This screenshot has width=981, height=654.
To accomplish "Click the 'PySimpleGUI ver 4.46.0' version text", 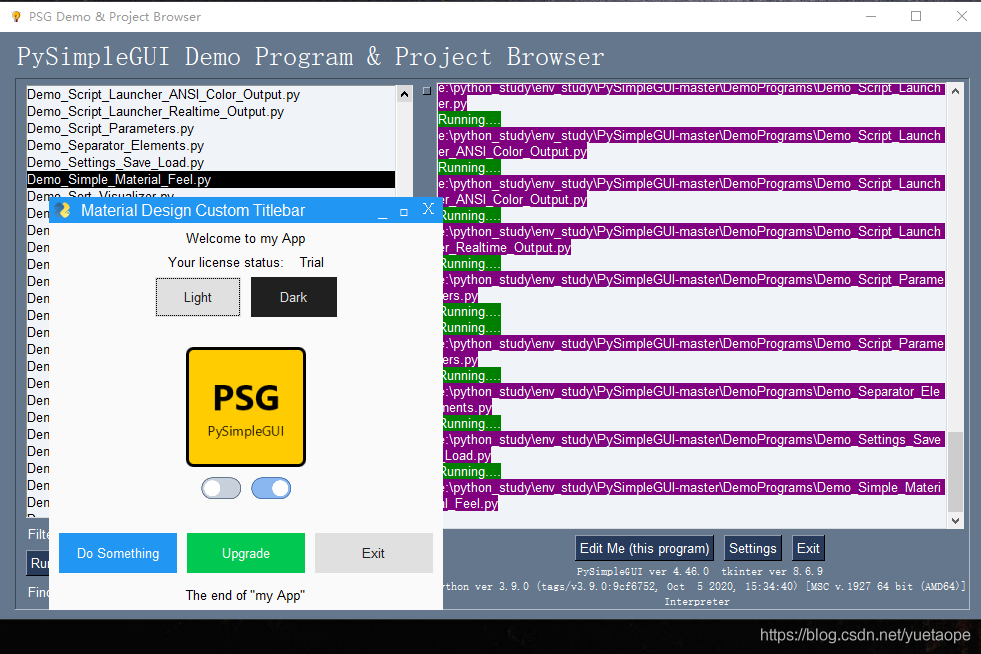I will [643, 571].
